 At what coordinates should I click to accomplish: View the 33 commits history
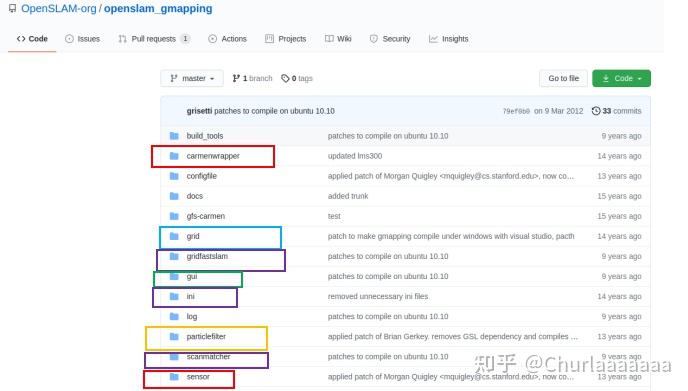pyautogui.click(x=616, y=111)
